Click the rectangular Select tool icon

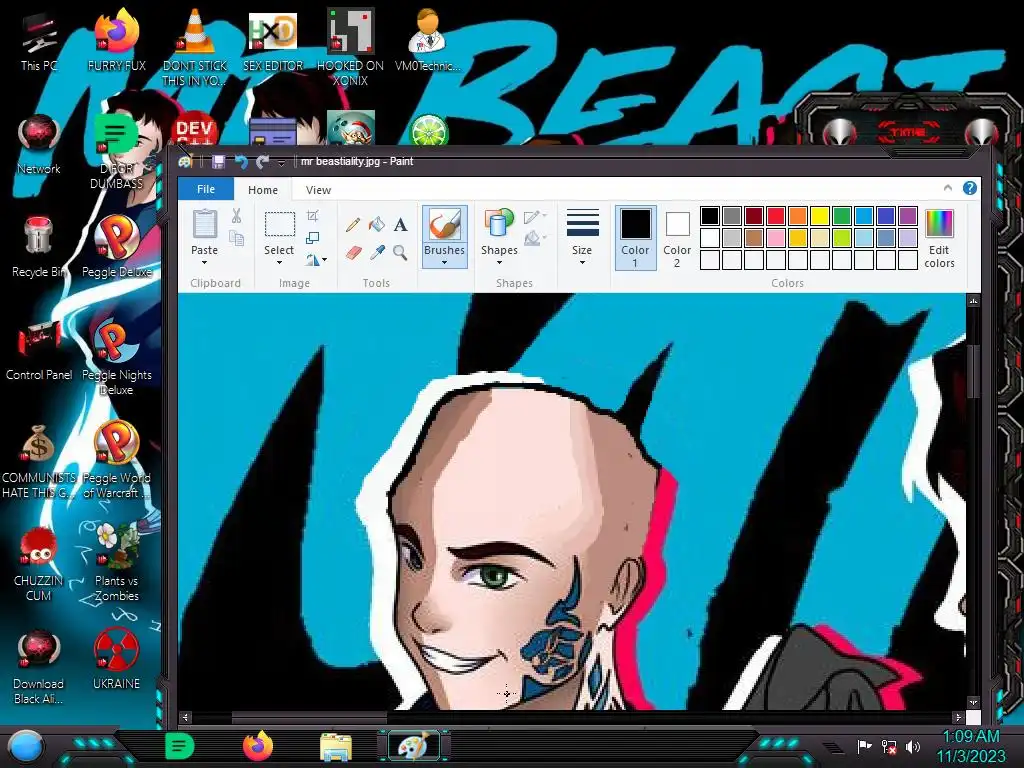click(280, 224)
